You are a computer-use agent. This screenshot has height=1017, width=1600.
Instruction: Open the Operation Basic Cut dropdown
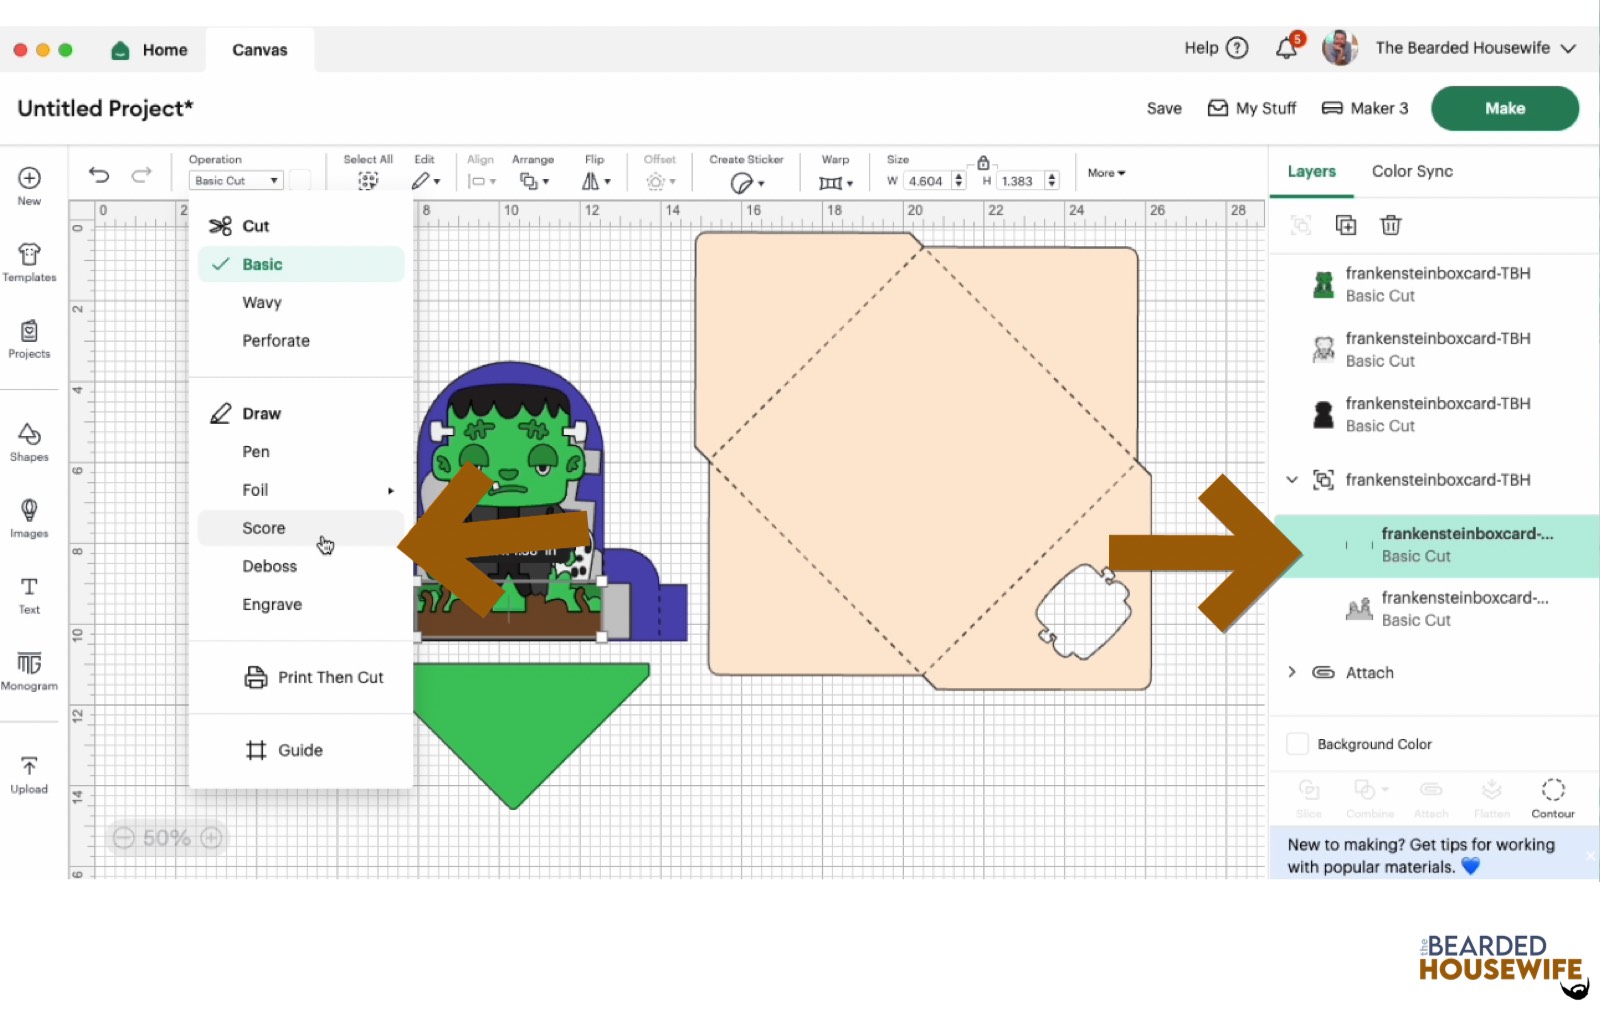point(236,181)
